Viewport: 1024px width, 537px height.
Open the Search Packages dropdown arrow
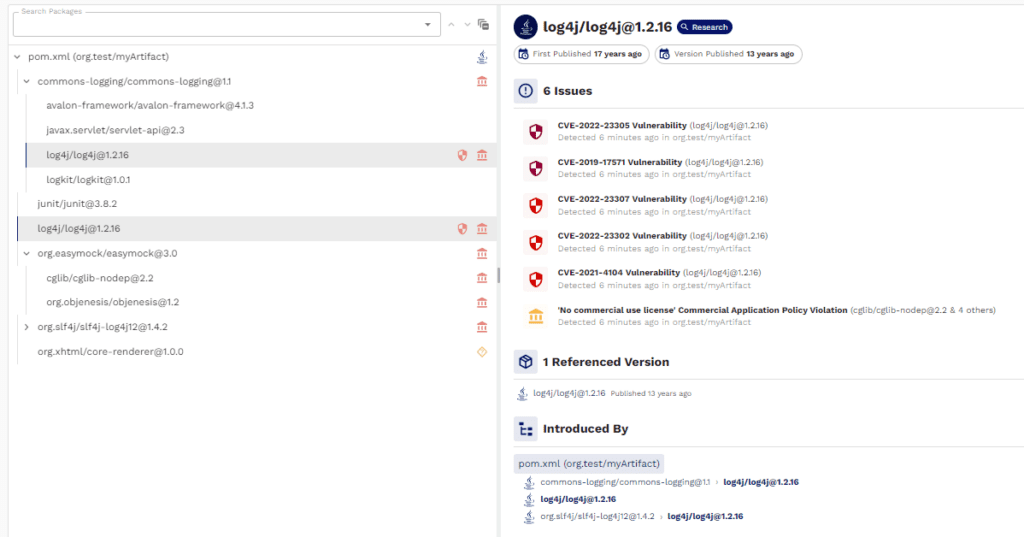pyautogui.click(x=428, y=25)
